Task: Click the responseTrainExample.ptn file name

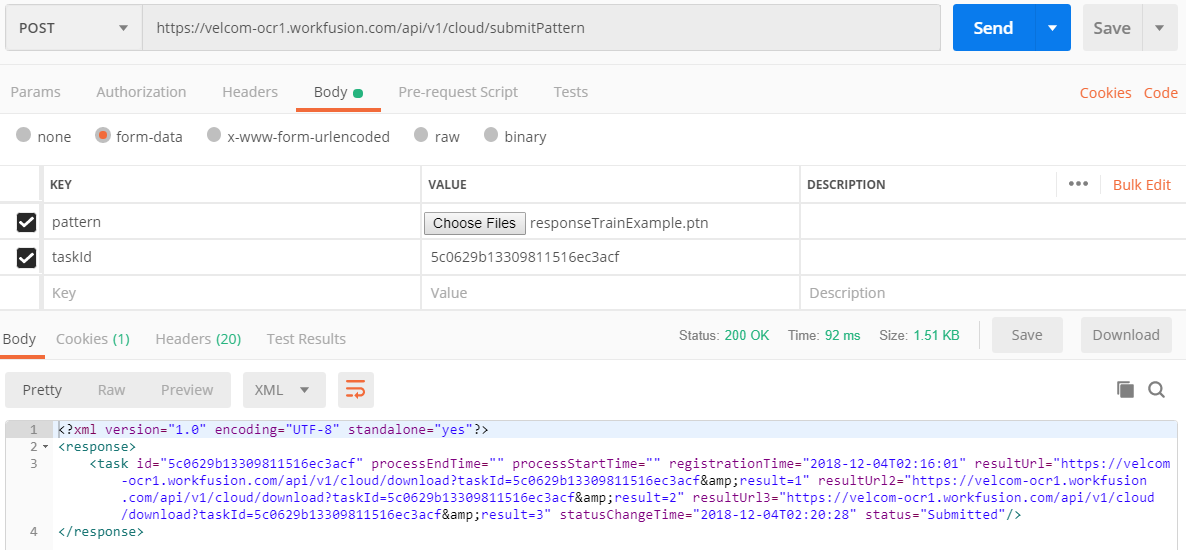Action: (619, 223)
